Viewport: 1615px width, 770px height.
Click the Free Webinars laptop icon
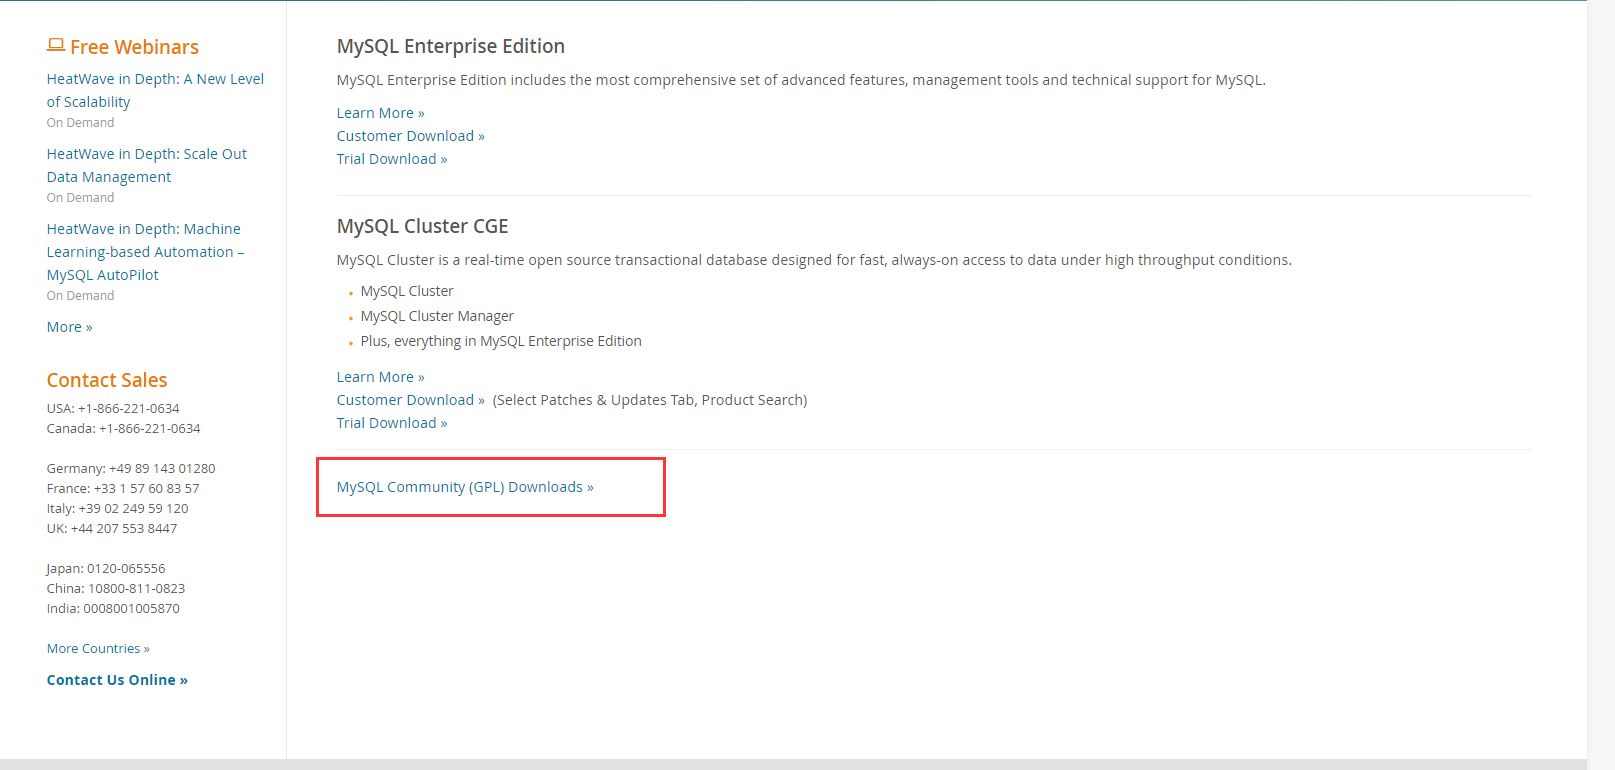(56, 45)
